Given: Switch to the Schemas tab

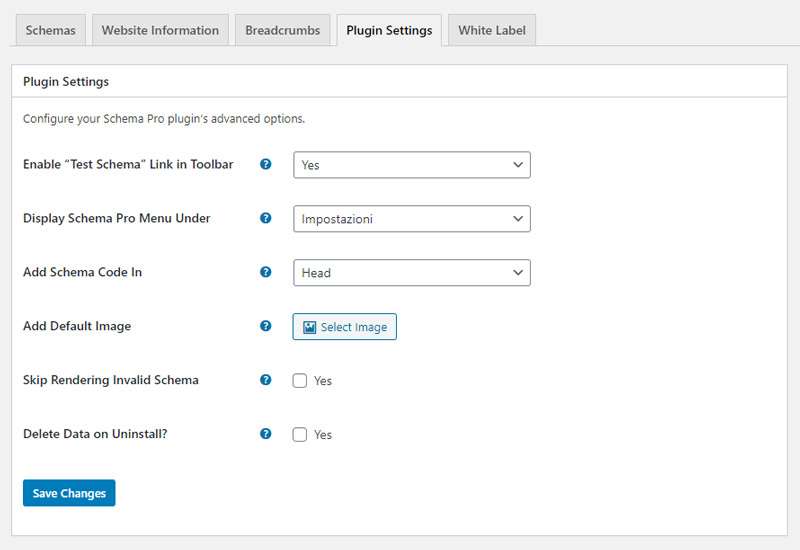Looking at the screenshot, I should (x=51, y=31).
